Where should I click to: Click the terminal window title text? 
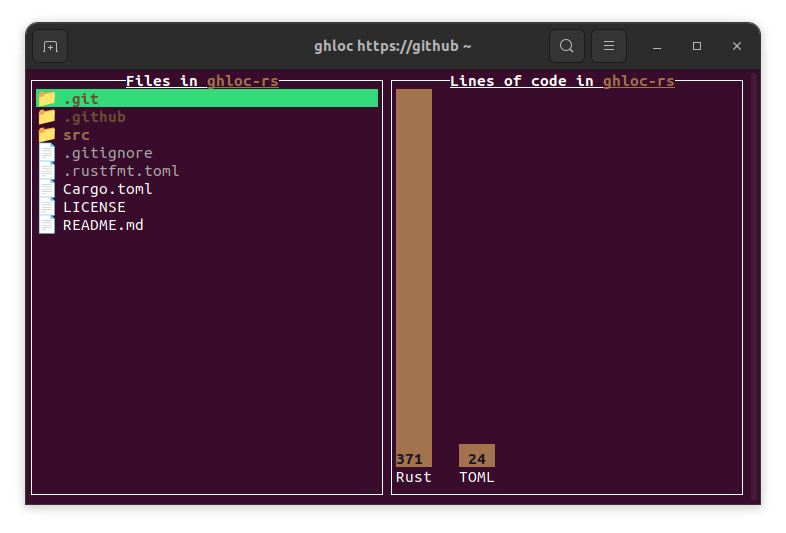coord(392,46)
